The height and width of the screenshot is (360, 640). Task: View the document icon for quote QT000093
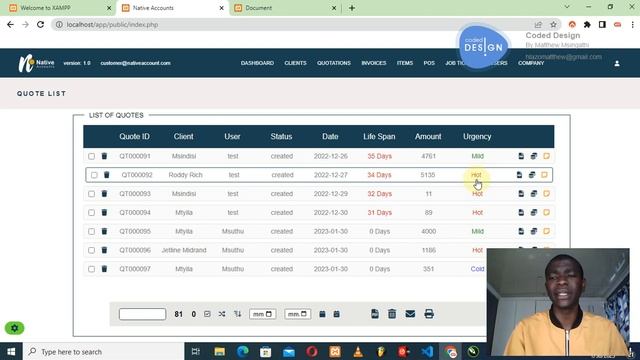[x=521, y=193]
